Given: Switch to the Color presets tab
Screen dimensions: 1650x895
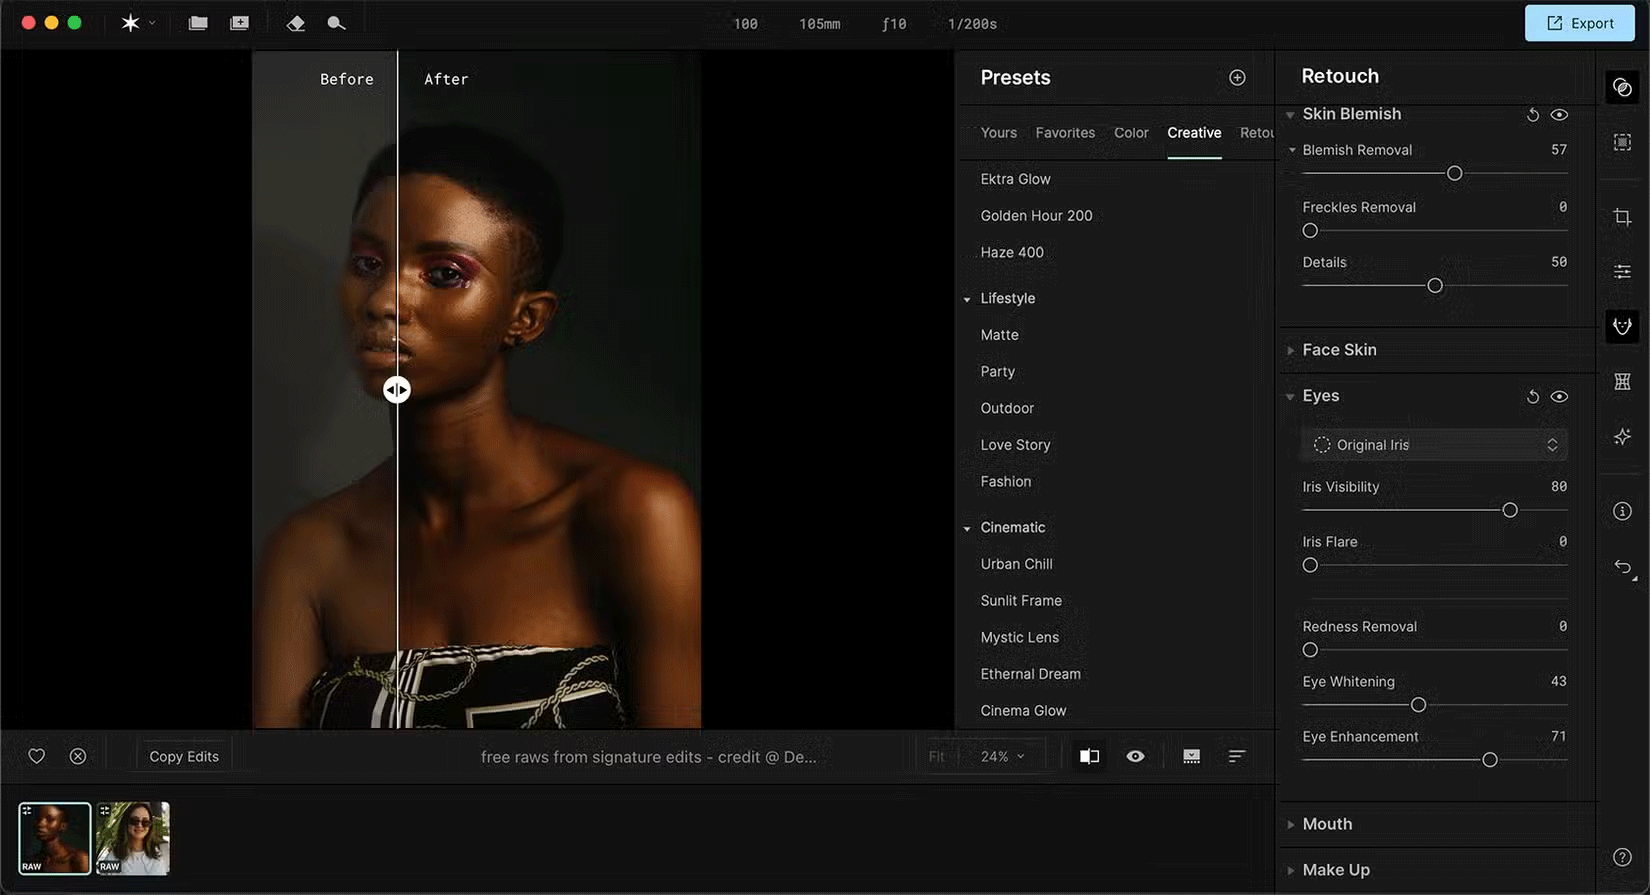Looking at the screenshot, I should 1131,133.
